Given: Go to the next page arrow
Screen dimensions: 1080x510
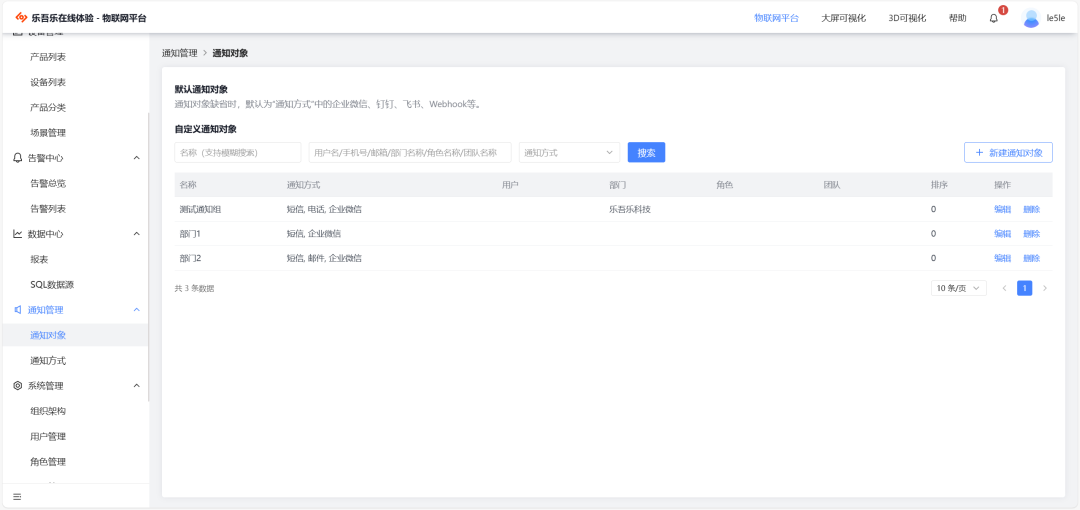Looking at the screenshot, I should [1045, 288].
